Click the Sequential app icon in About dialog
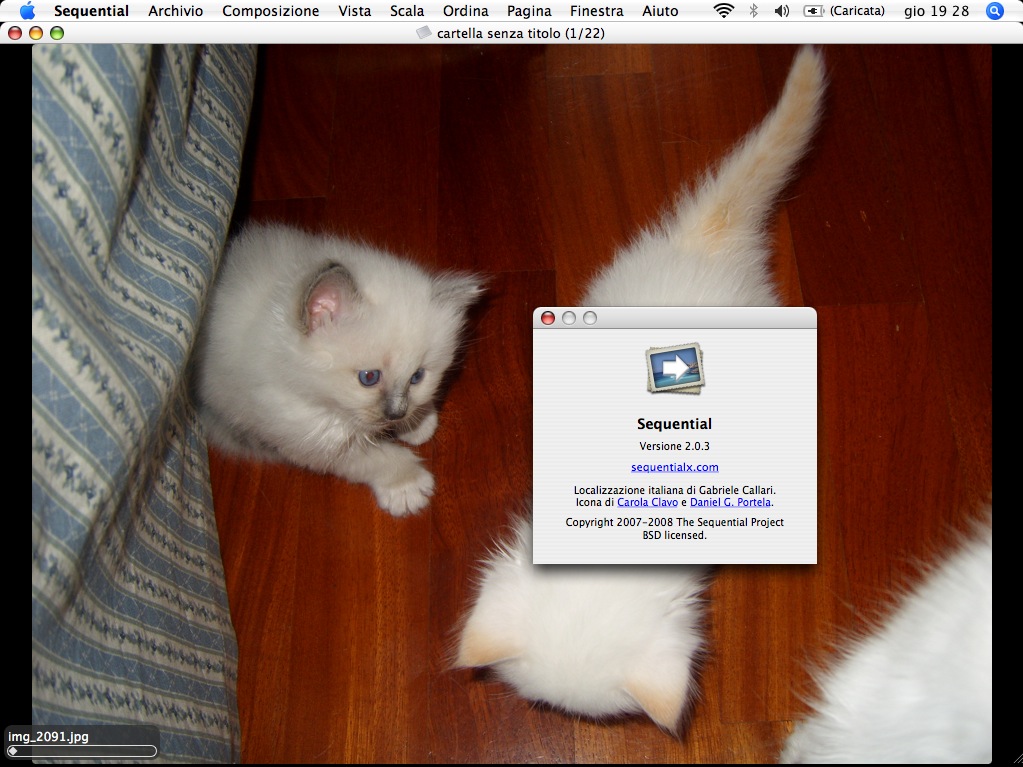This screenshot has width=1023, height=767. (675, 368)
